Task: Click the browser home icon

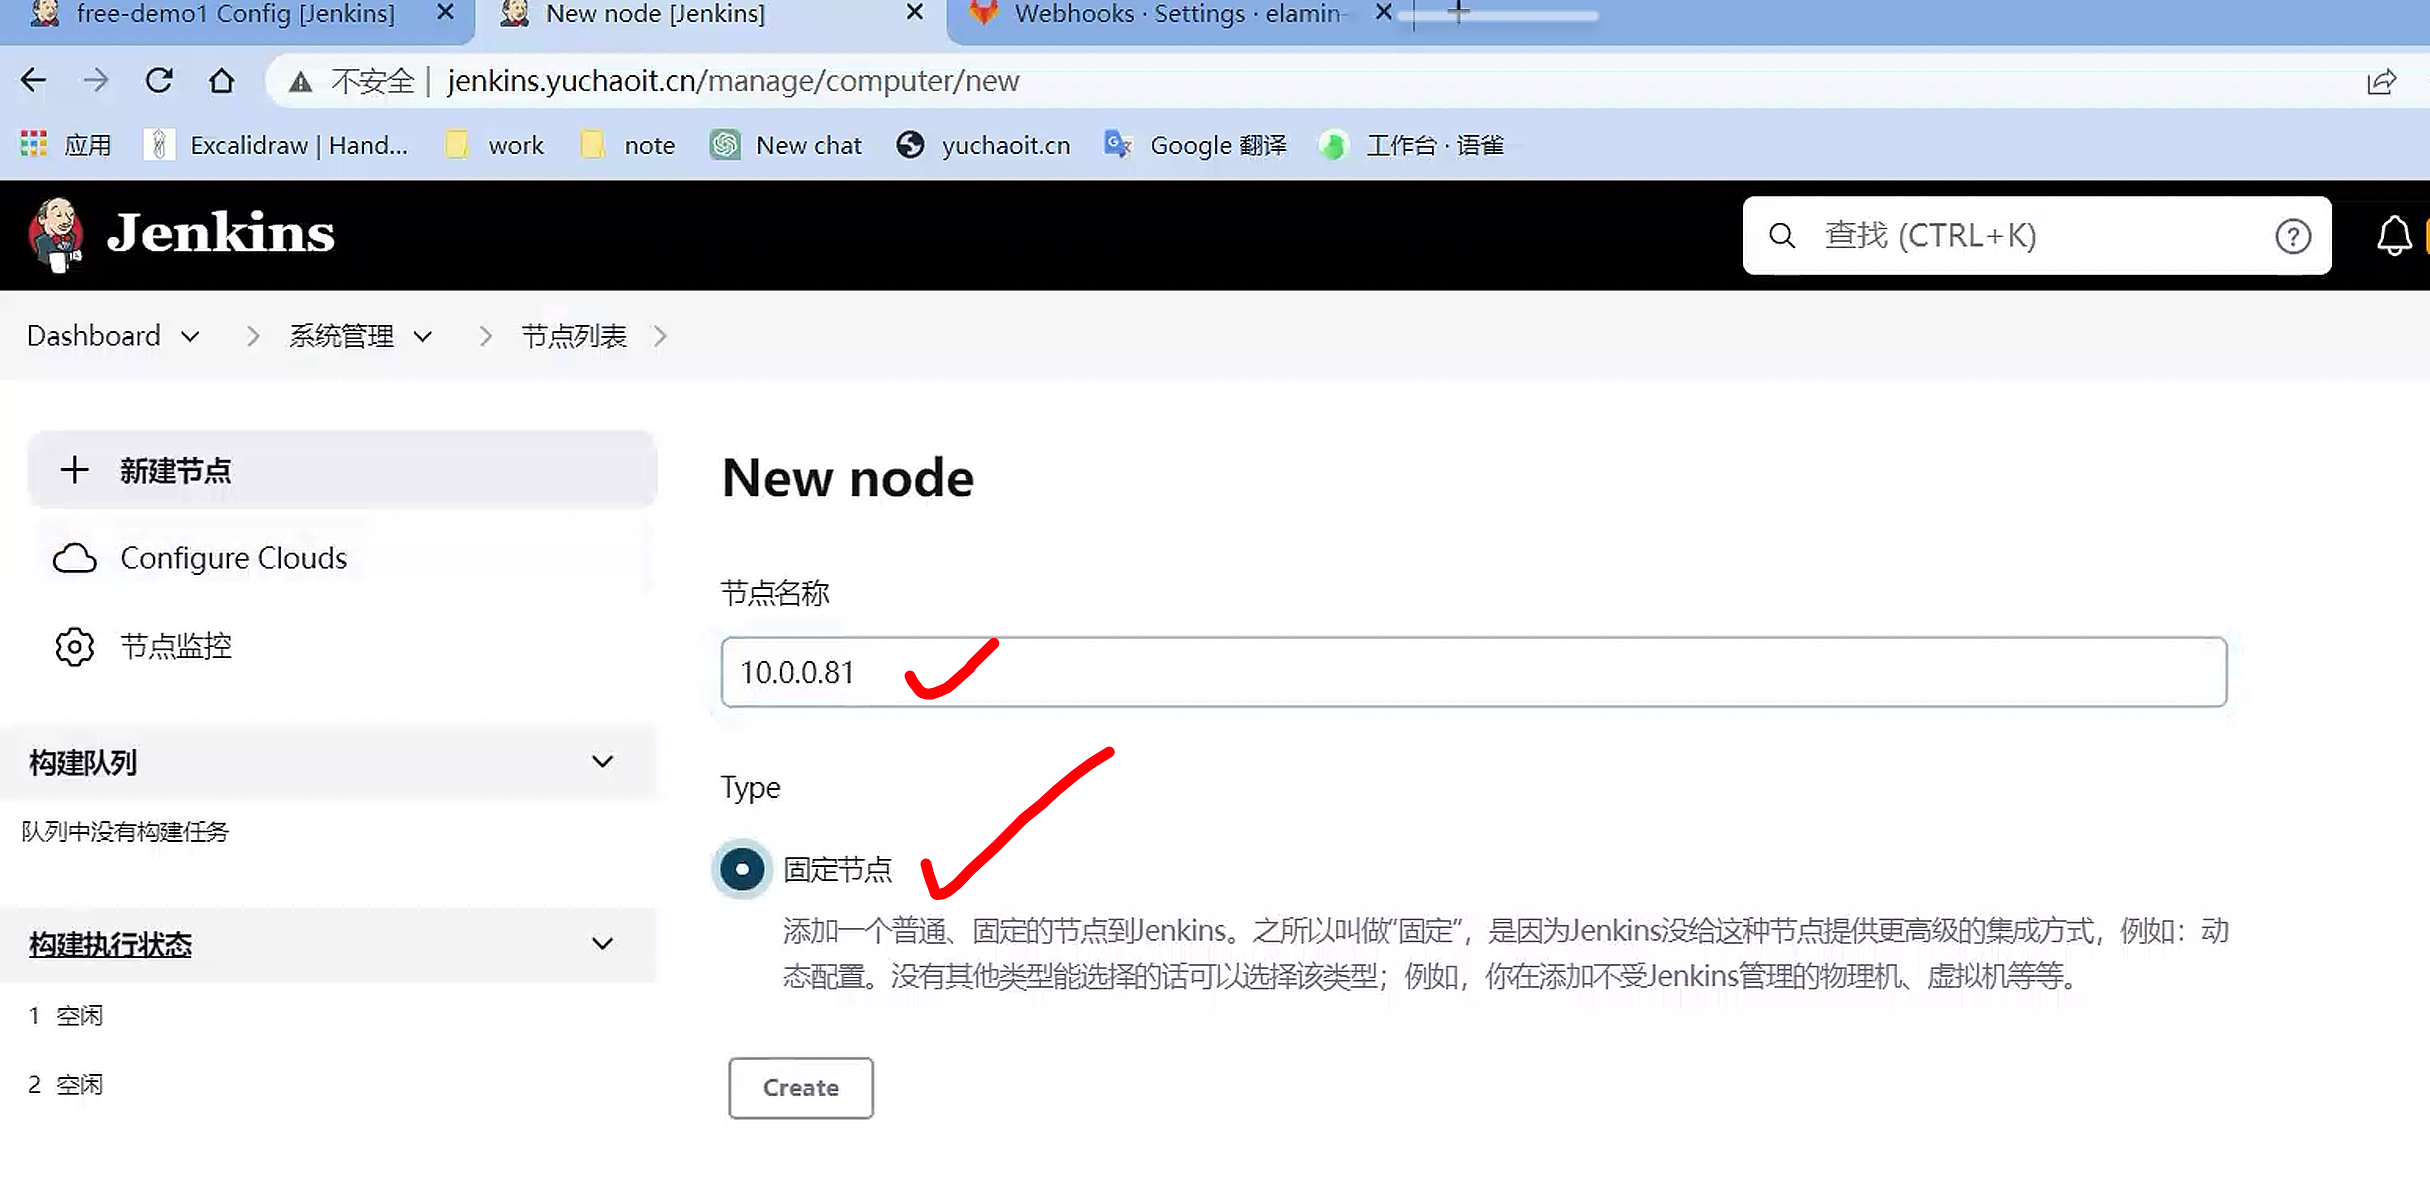Action: click(x=222, y=80)
